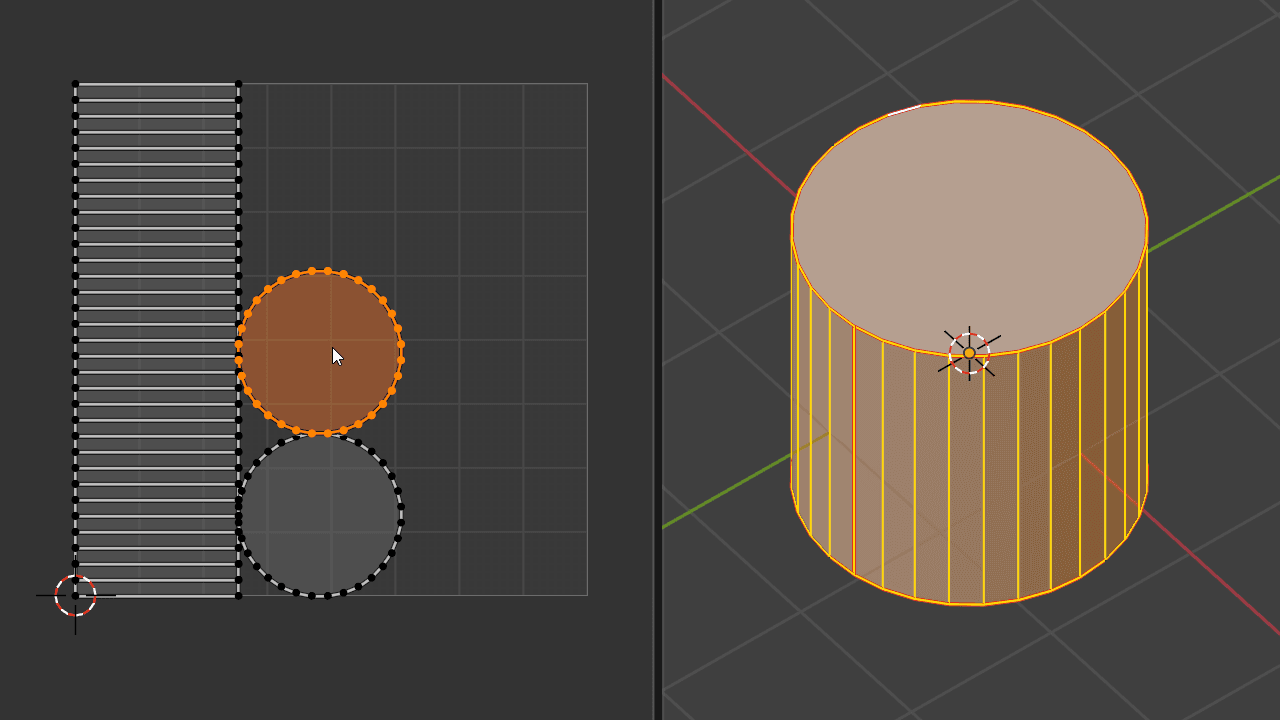Click the 2D cursor in the UV editor
Screen dimensions: 1280x720
tap(75, 595)
